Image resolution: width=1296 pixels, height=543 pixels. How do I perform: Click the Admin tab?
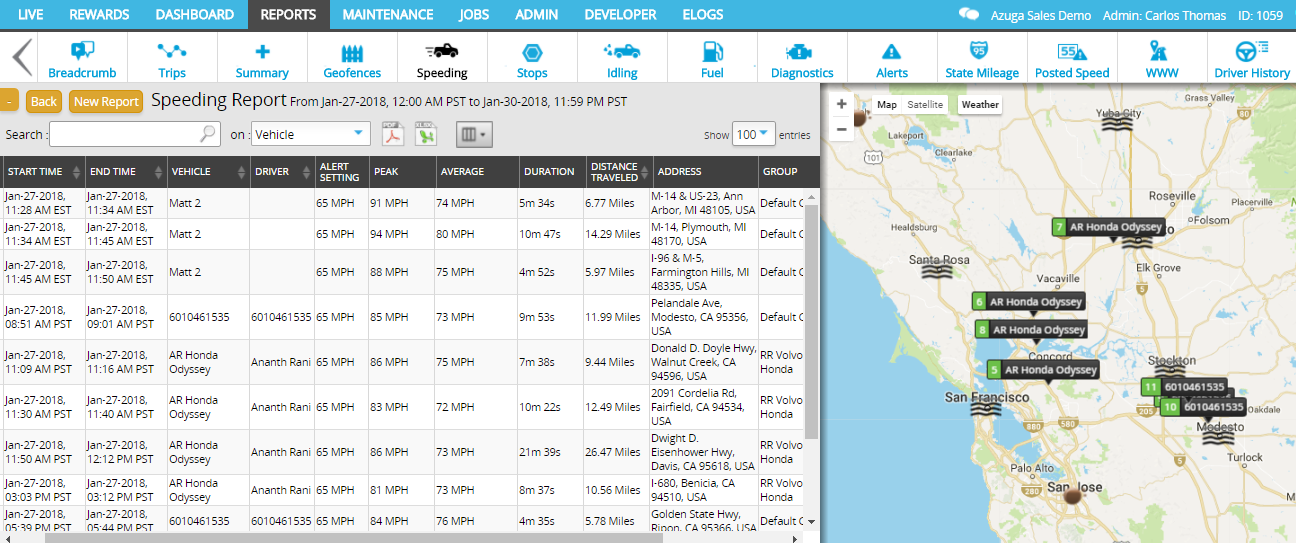pos(537,15)
